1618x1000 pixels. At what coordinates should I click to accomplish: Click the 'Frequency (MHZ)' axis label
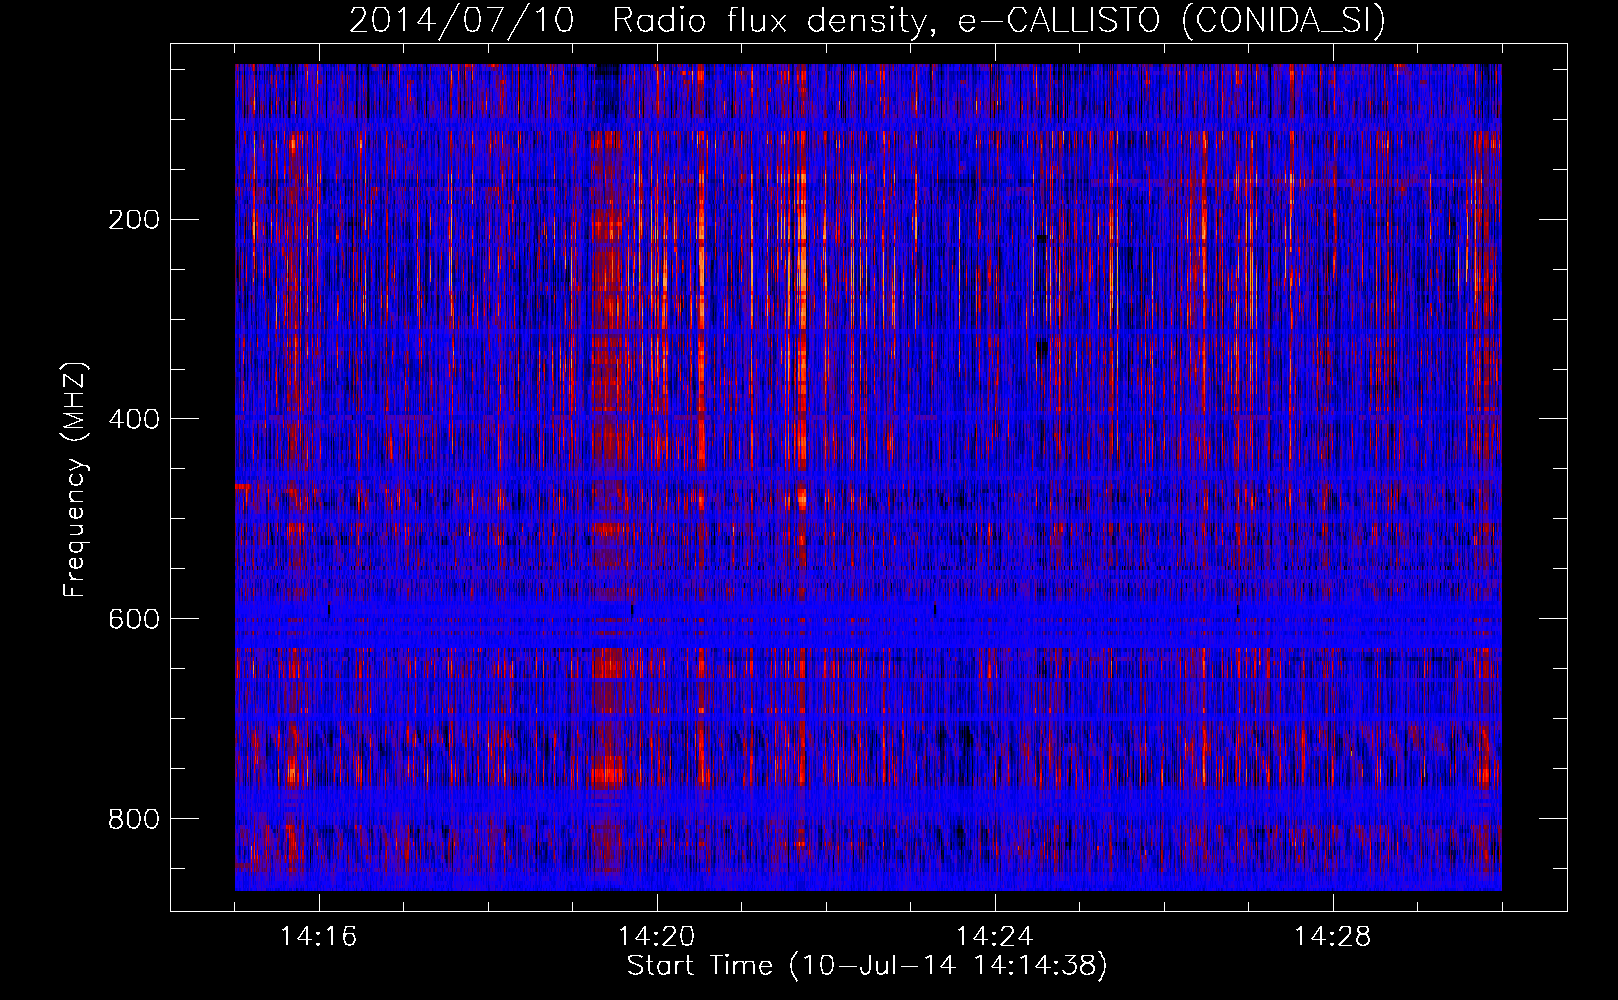click(75, 480)
